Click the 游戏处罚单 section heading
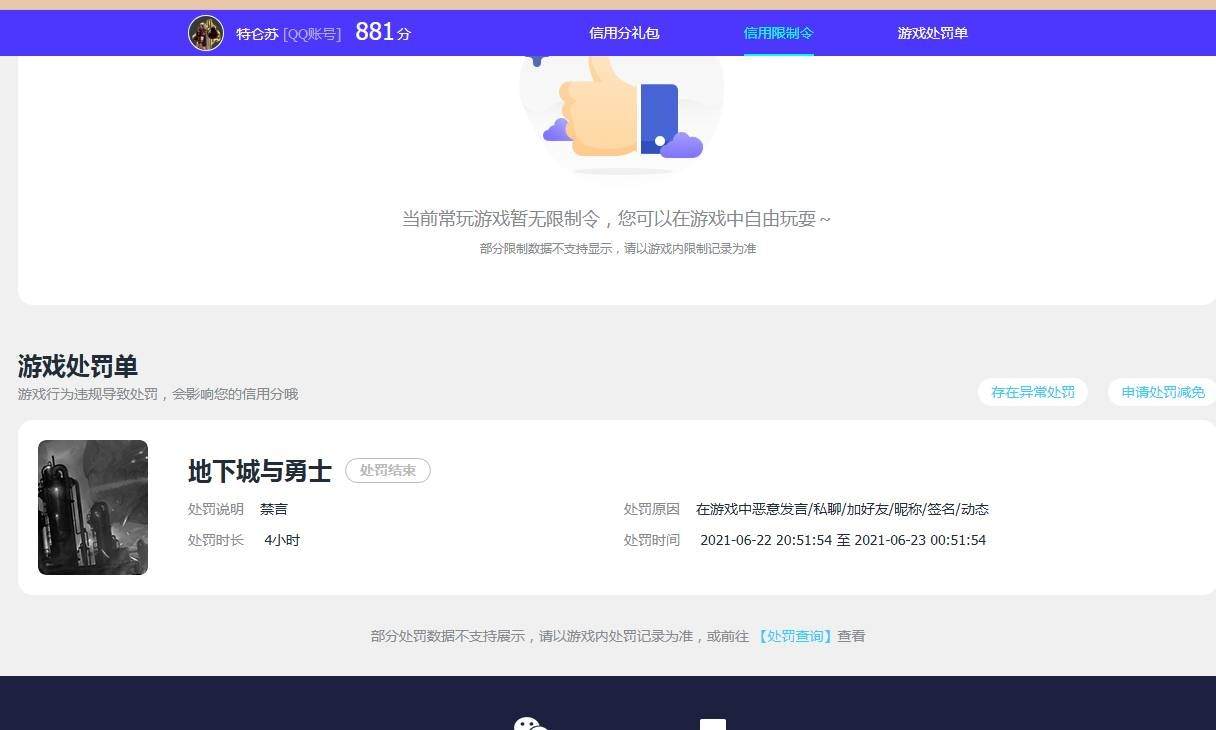The image size is (1216, 730). 78,366
